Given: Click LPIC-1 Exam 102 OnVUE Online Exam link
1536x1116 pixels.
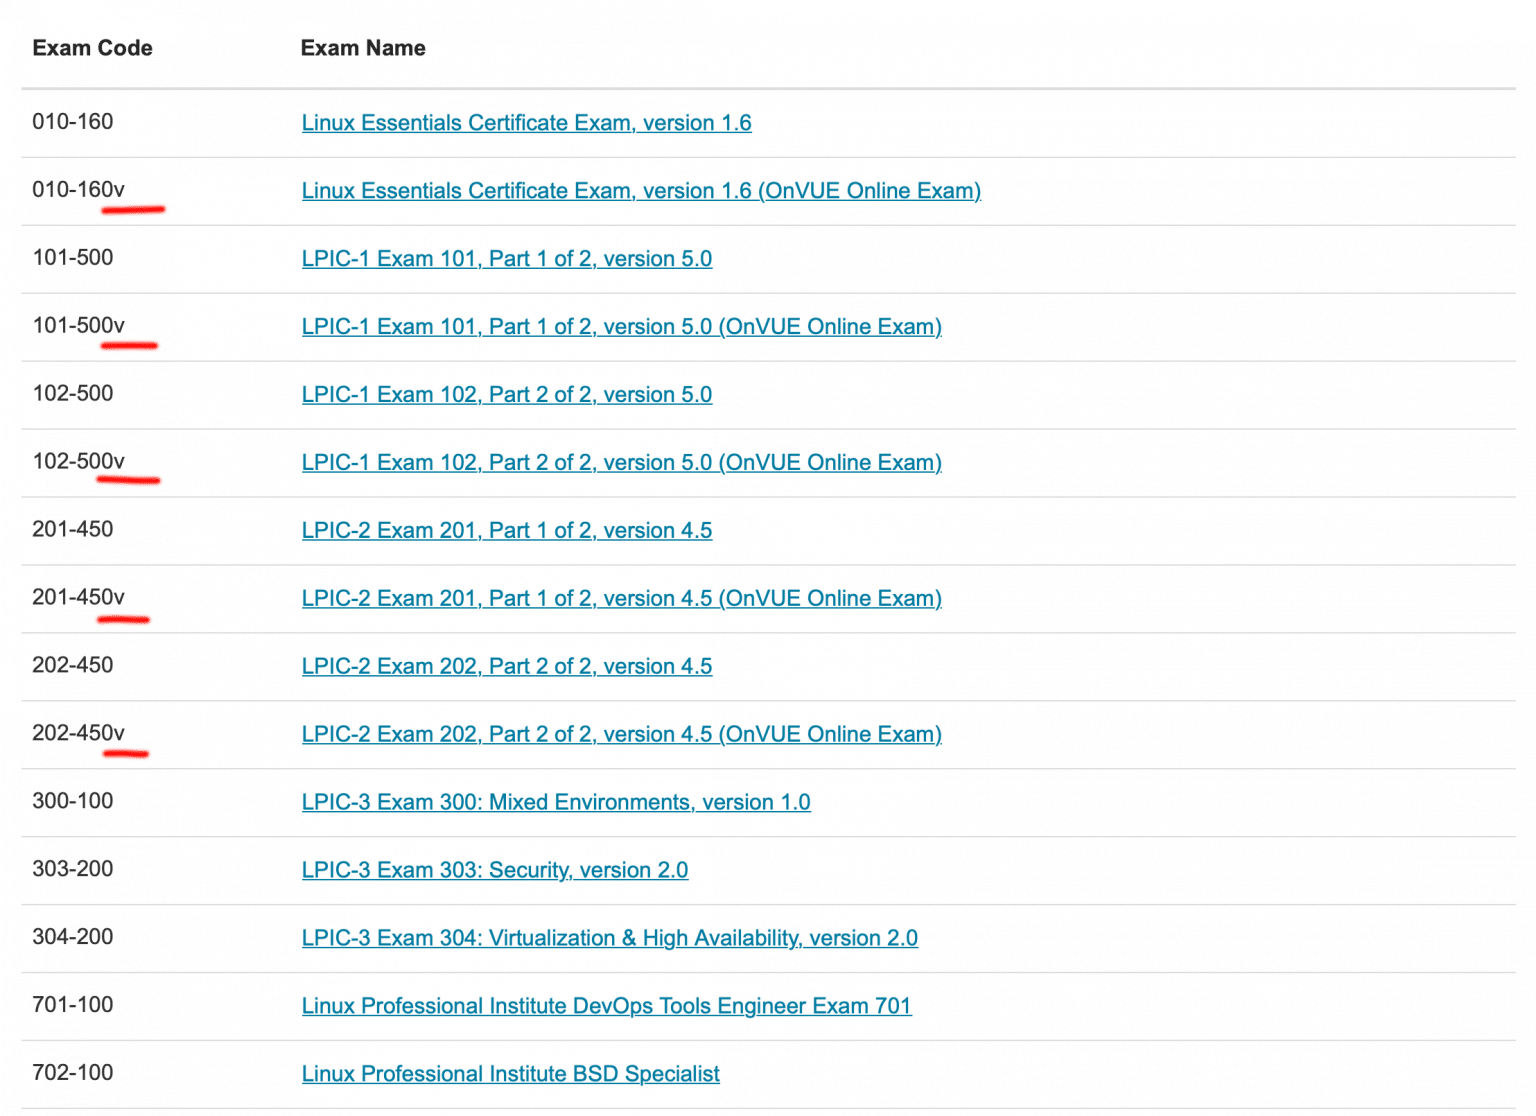Looking at the screenshot, I should 621,463.
